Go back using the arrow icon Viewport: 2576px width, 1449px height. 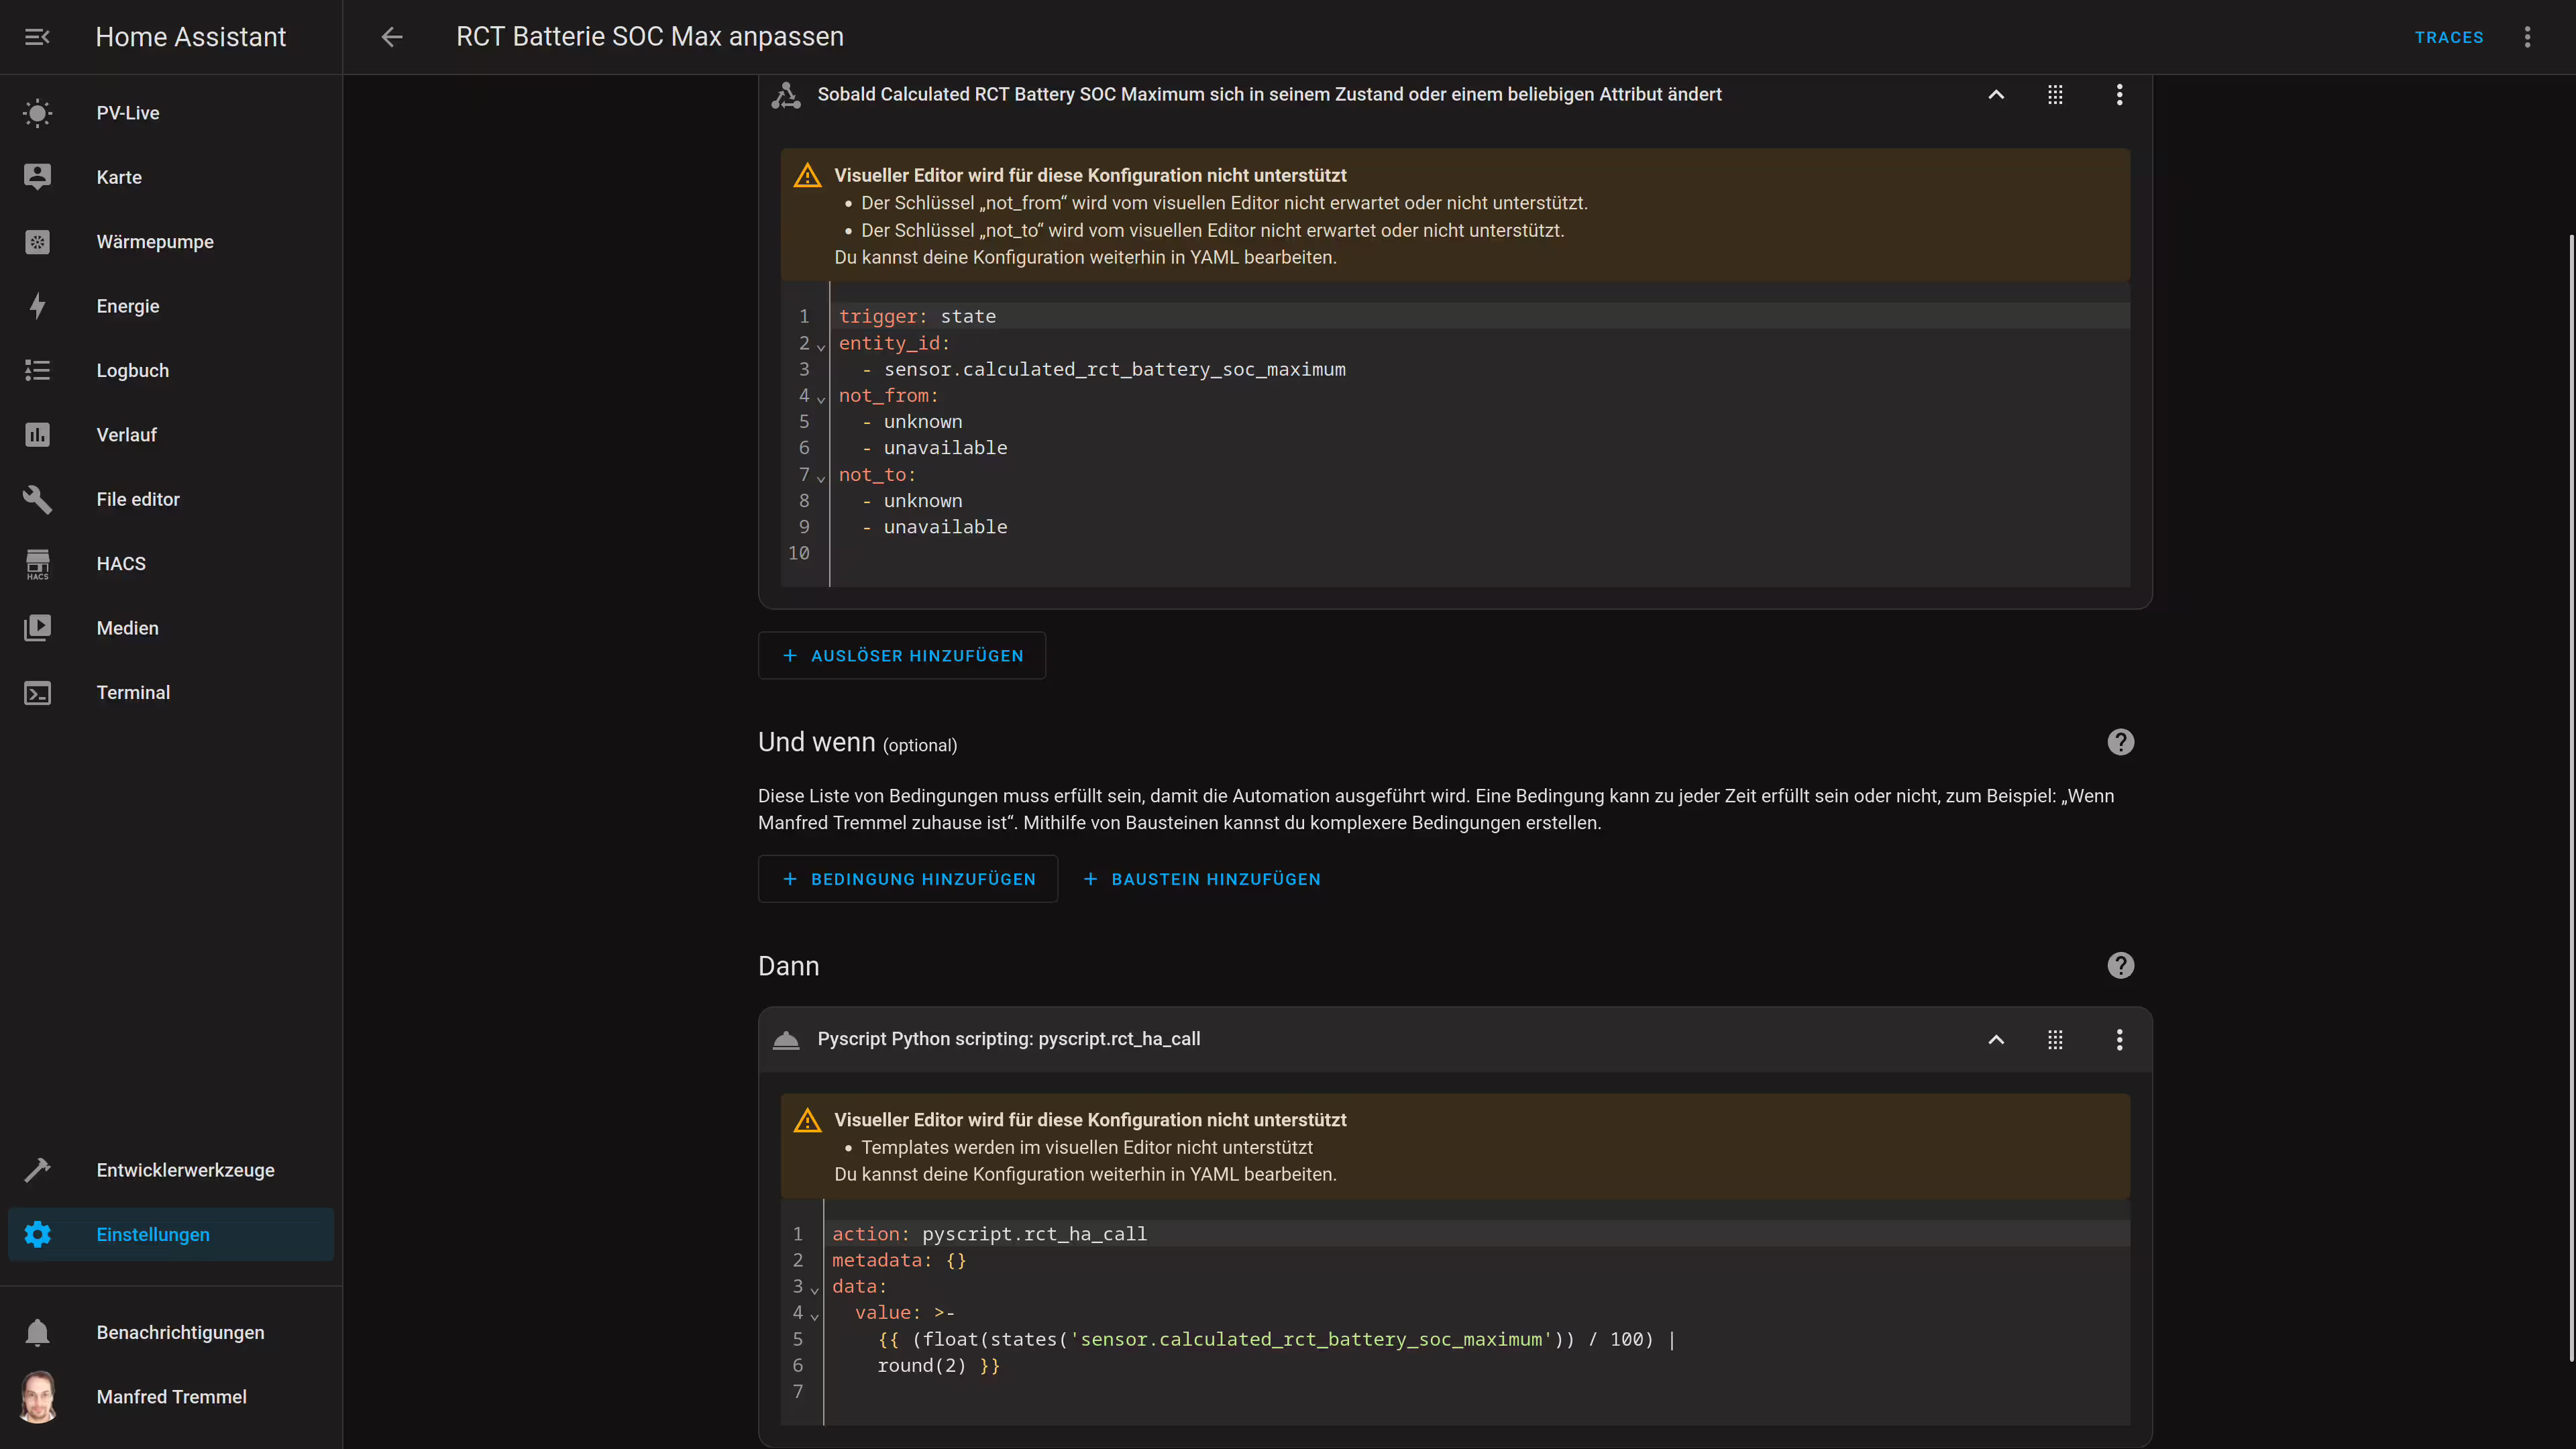coord(392,37)
